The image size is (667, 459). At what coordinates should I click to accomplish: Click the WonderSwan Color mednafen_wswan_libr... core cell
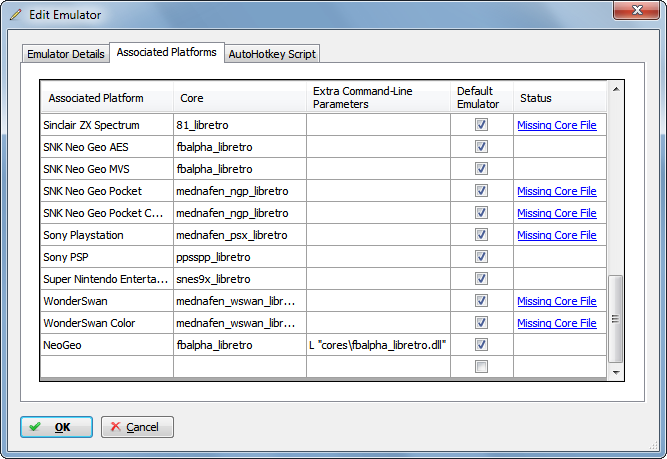point(240,323)
